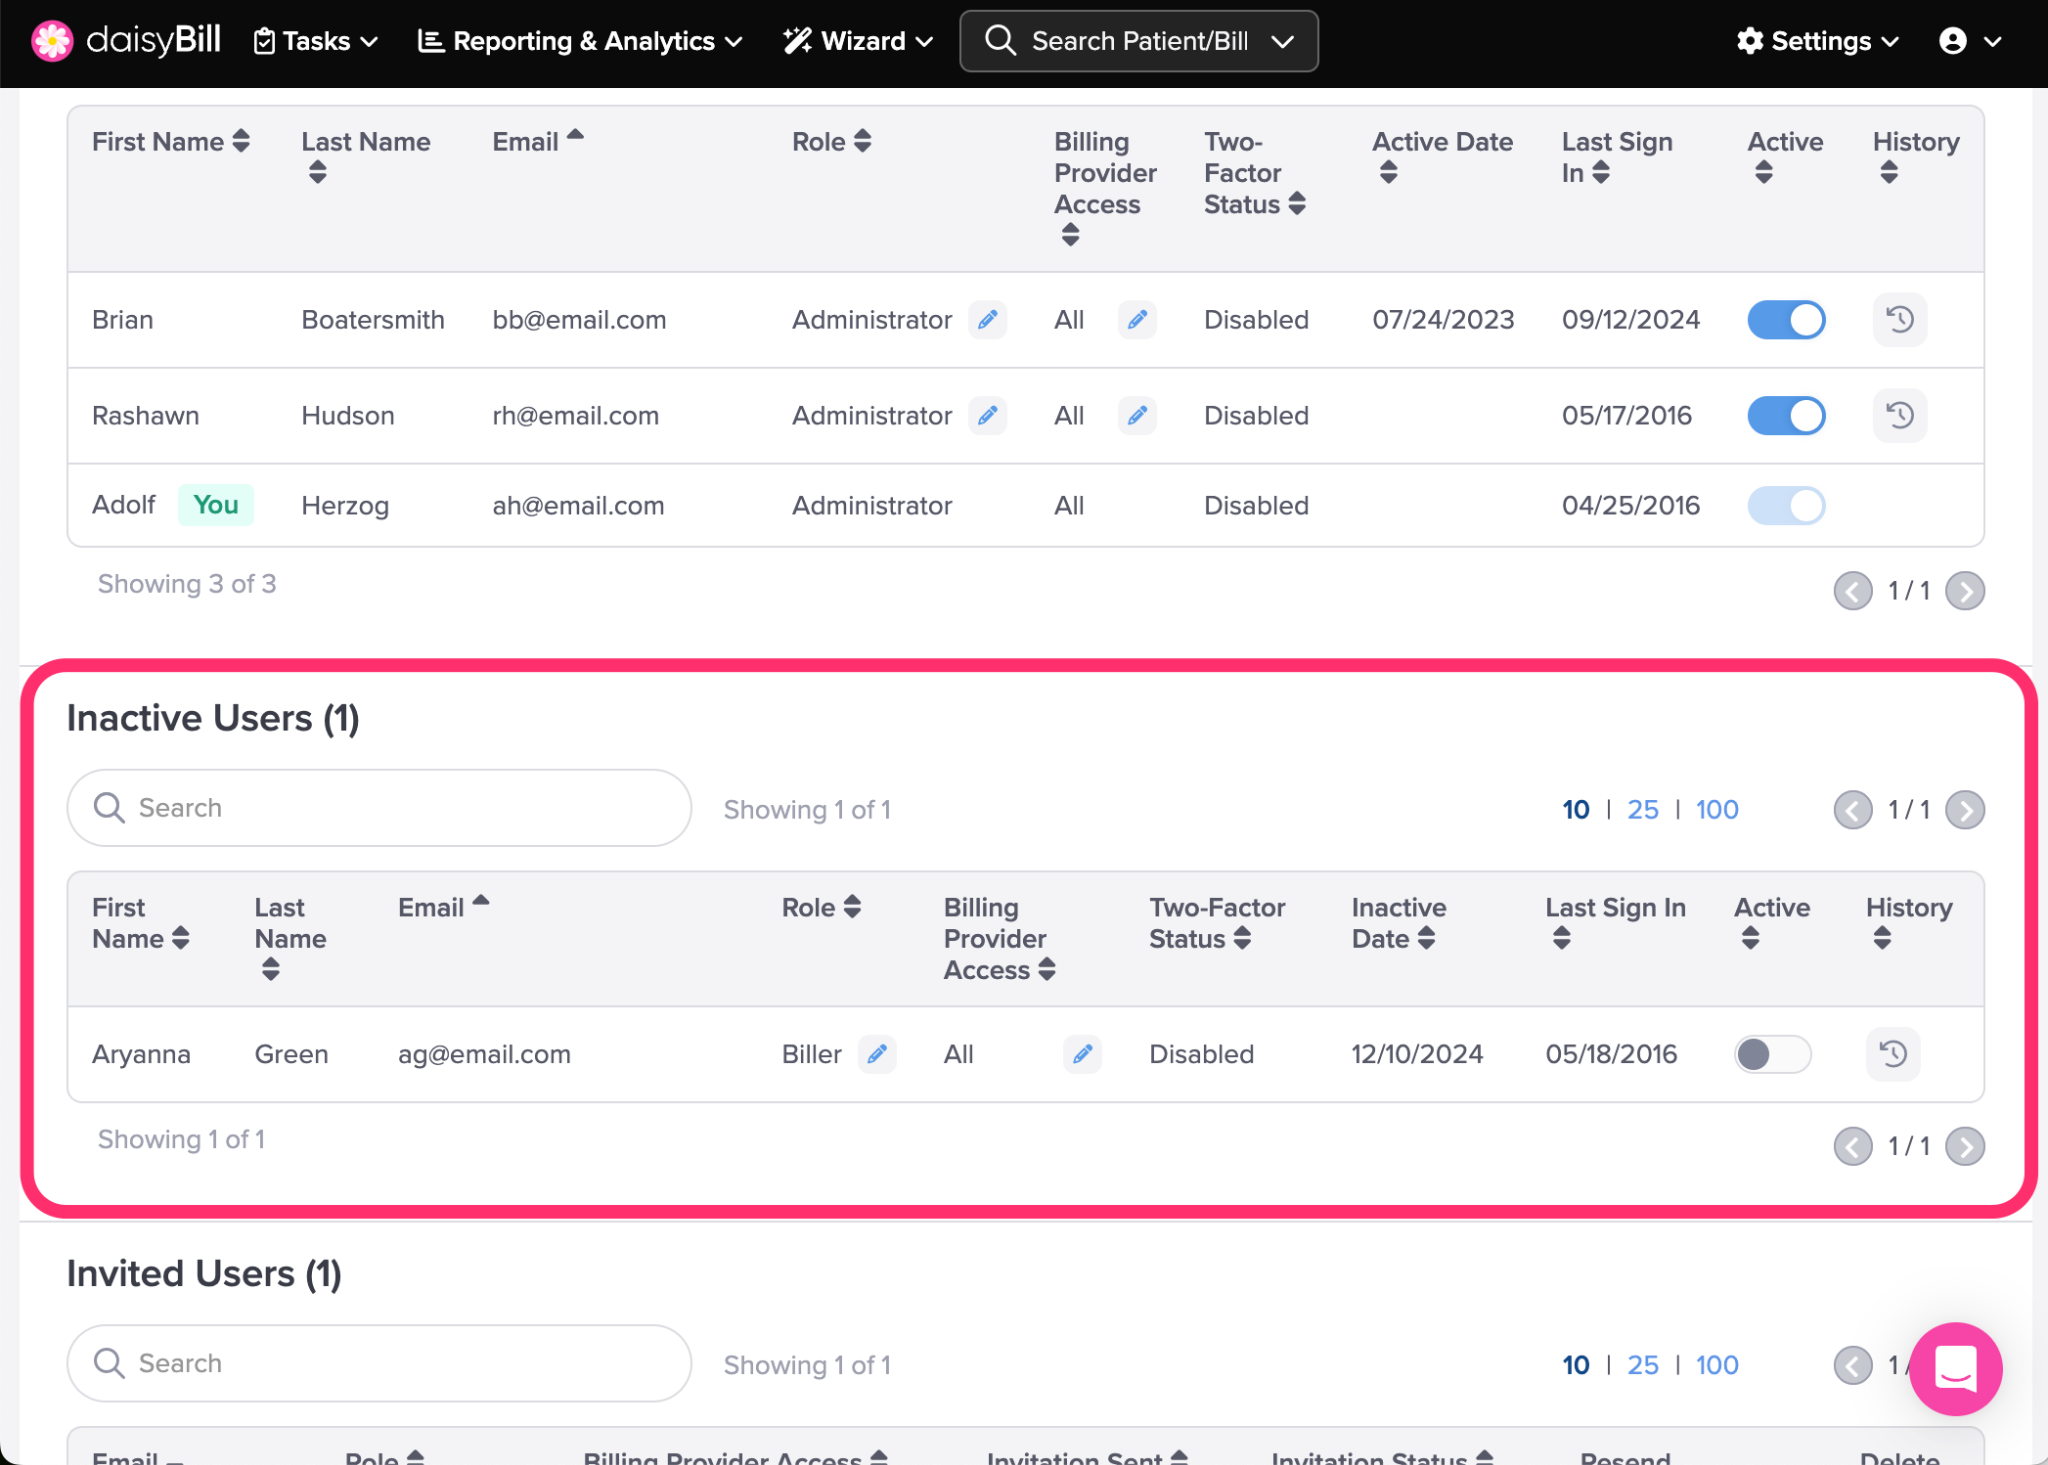Open Rashawn Hudson's history icon
The image size is (2048, 1465).
pyautogui.click(x=1899, y=415)
